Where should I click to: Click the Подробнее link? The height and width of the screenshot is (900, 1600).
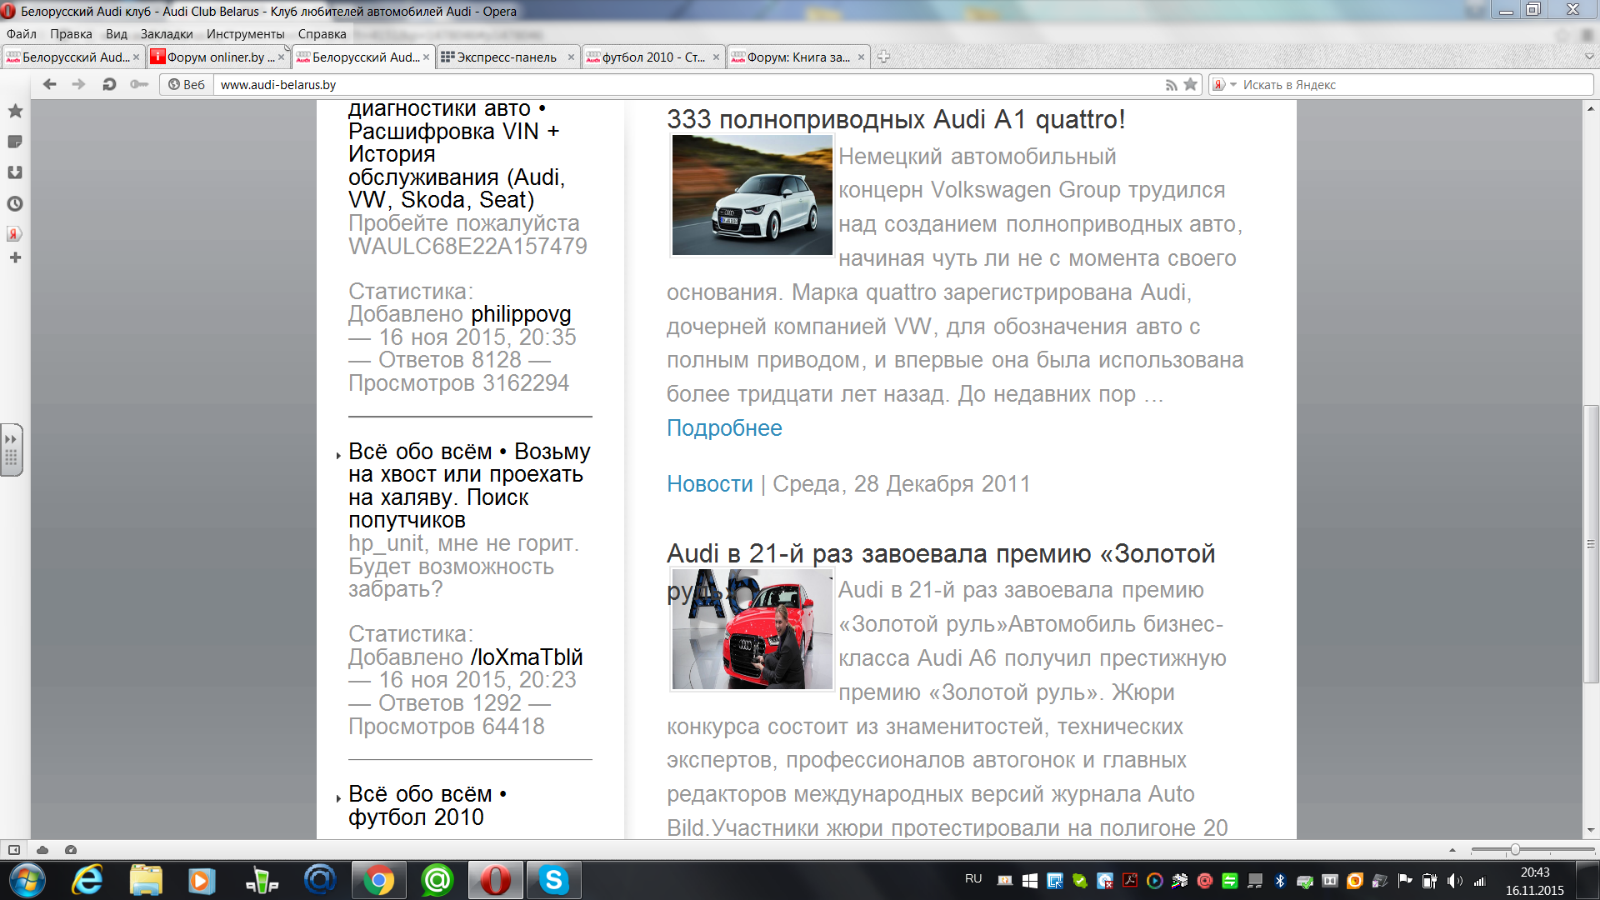tap(724, 428)
